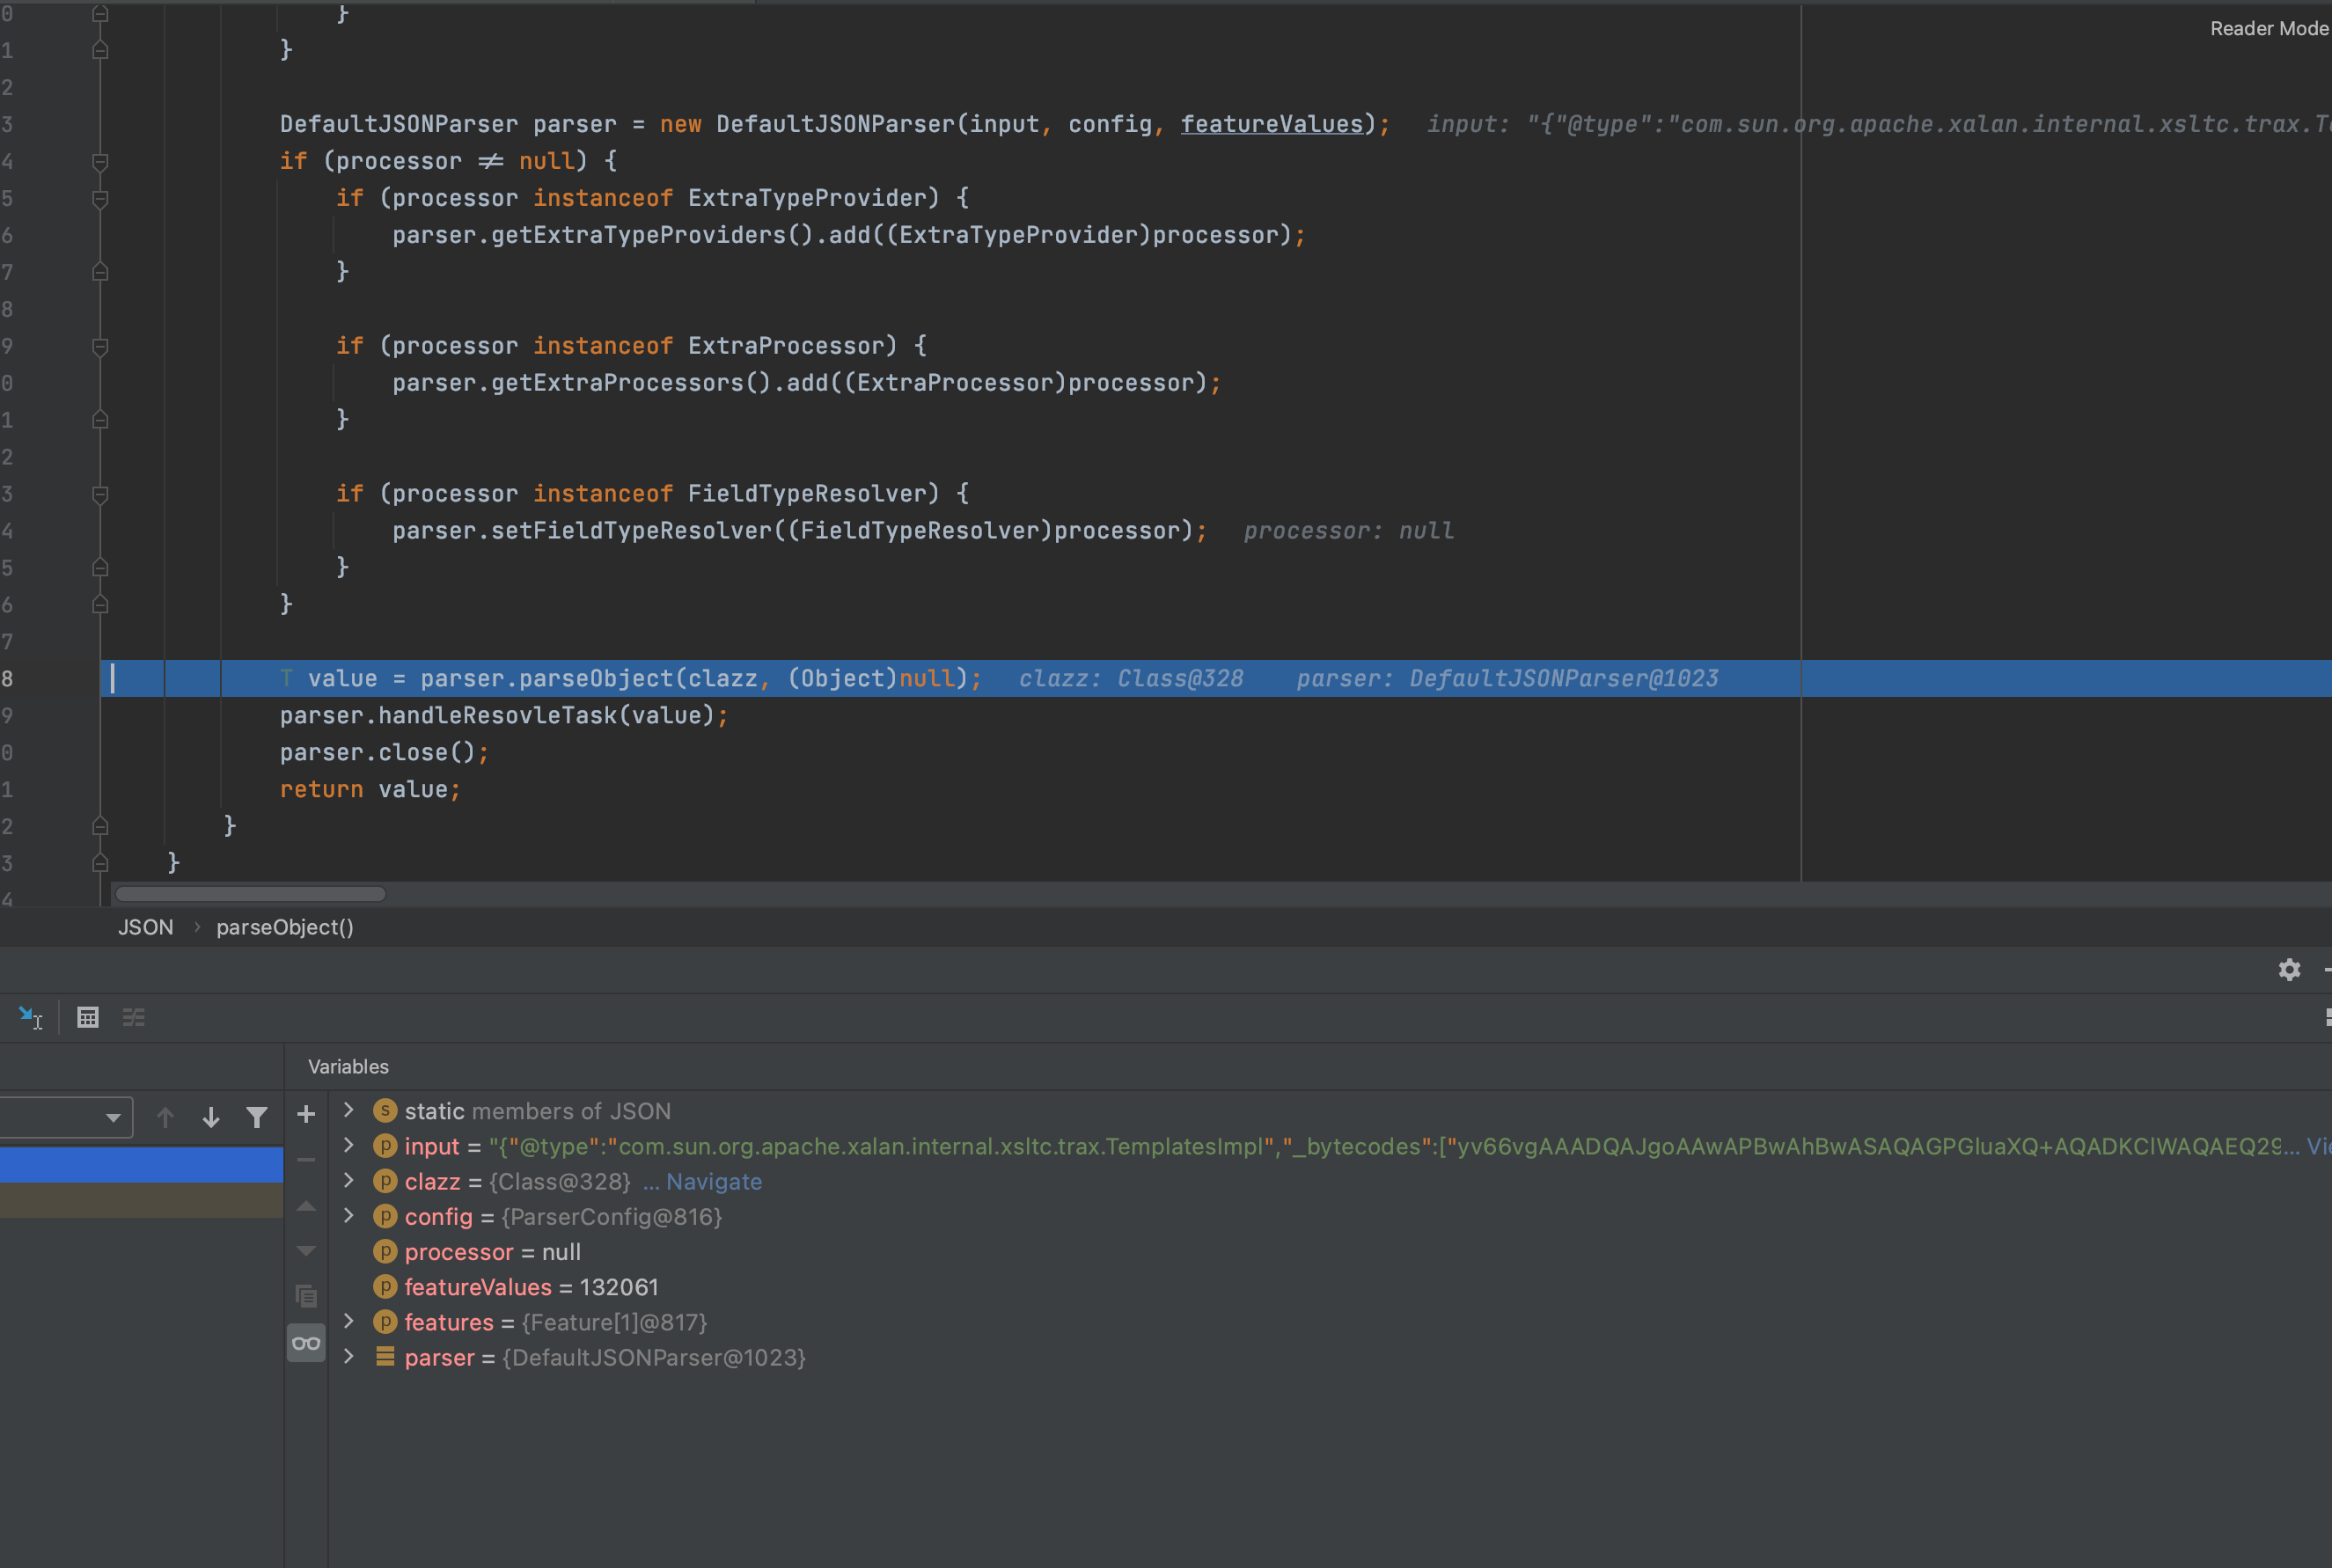
Task: Click the Variables tab label
Action: click(348, 1067)
